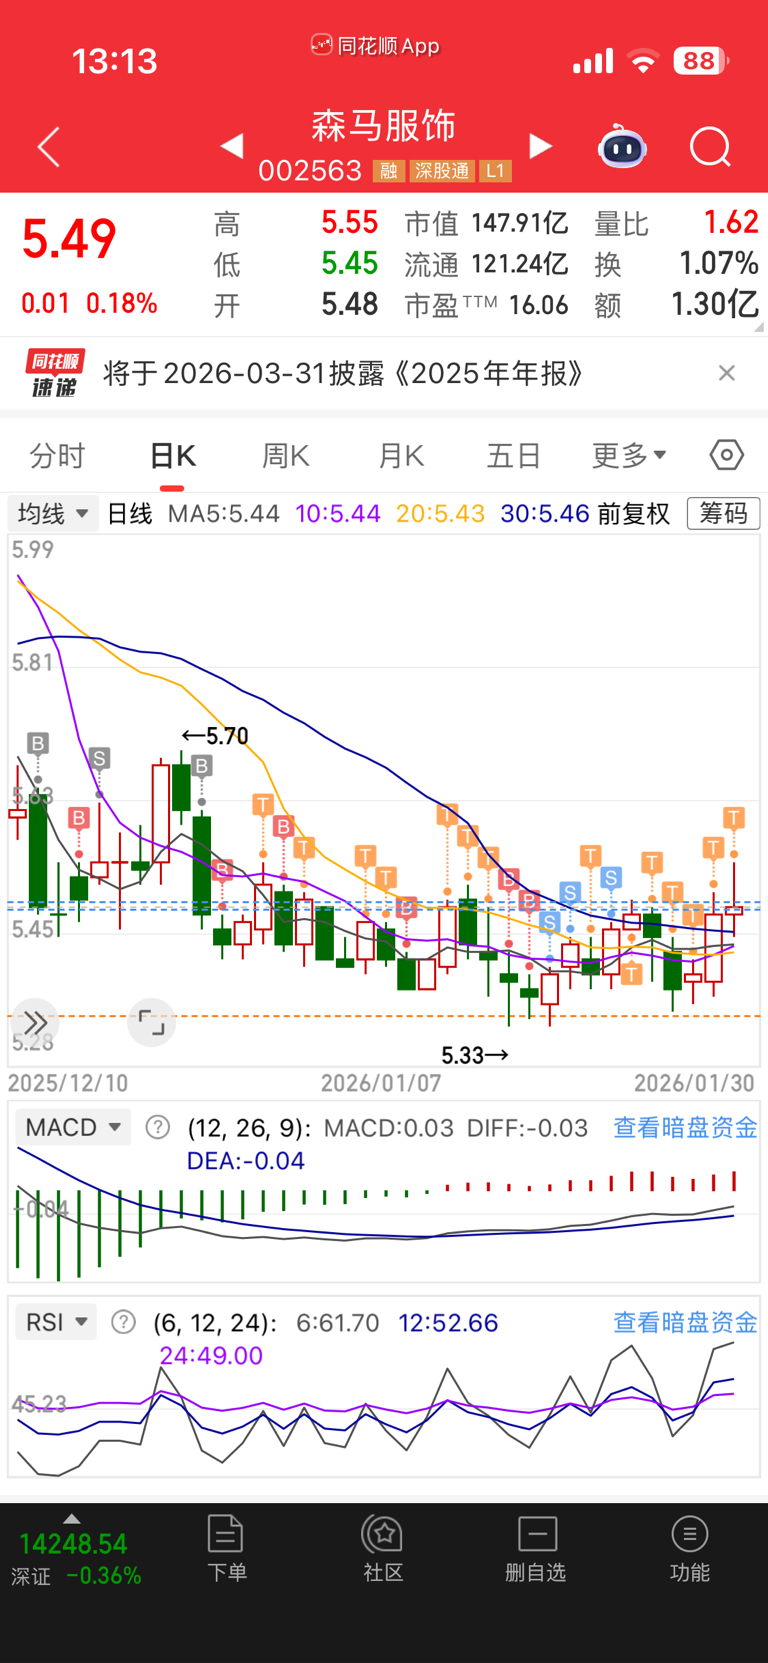This screenshot has width=768, height=1663.
Task: Tap 查看暗盘资金 link in MACD panel
Action: [685, 1128]
